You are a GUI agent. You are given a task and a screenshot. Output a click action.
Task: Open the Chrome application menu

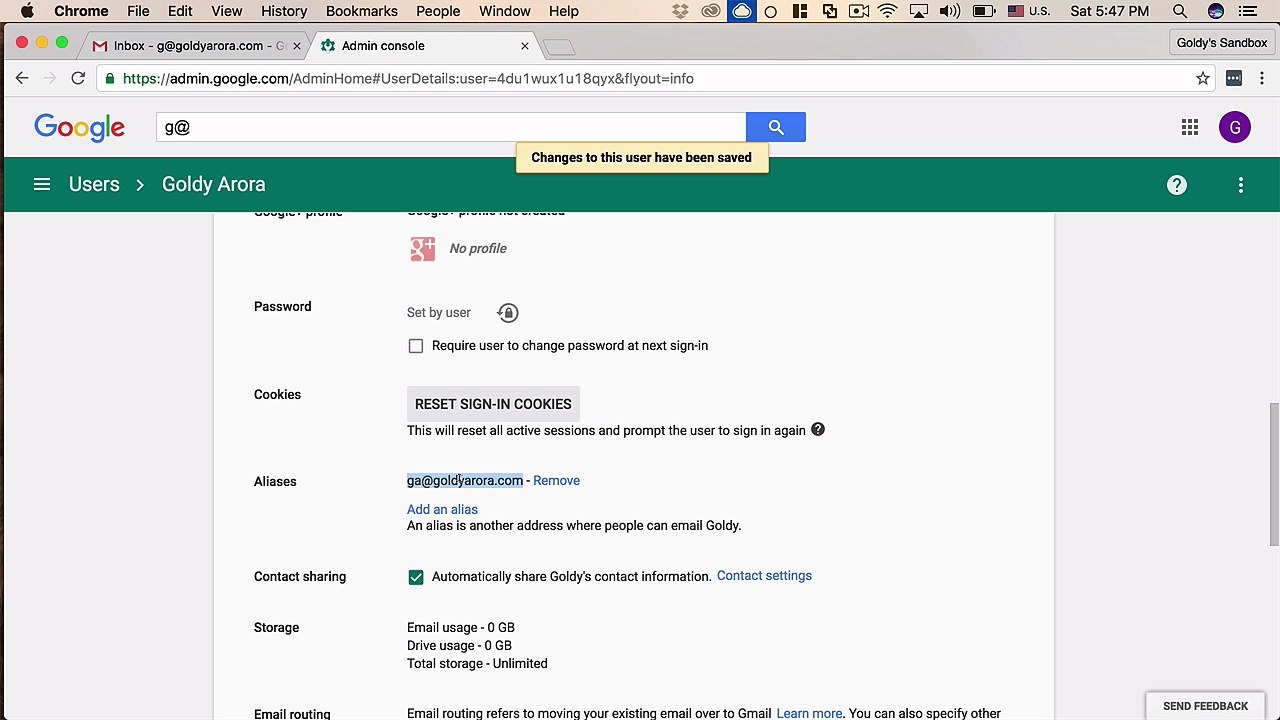[81, 11]
